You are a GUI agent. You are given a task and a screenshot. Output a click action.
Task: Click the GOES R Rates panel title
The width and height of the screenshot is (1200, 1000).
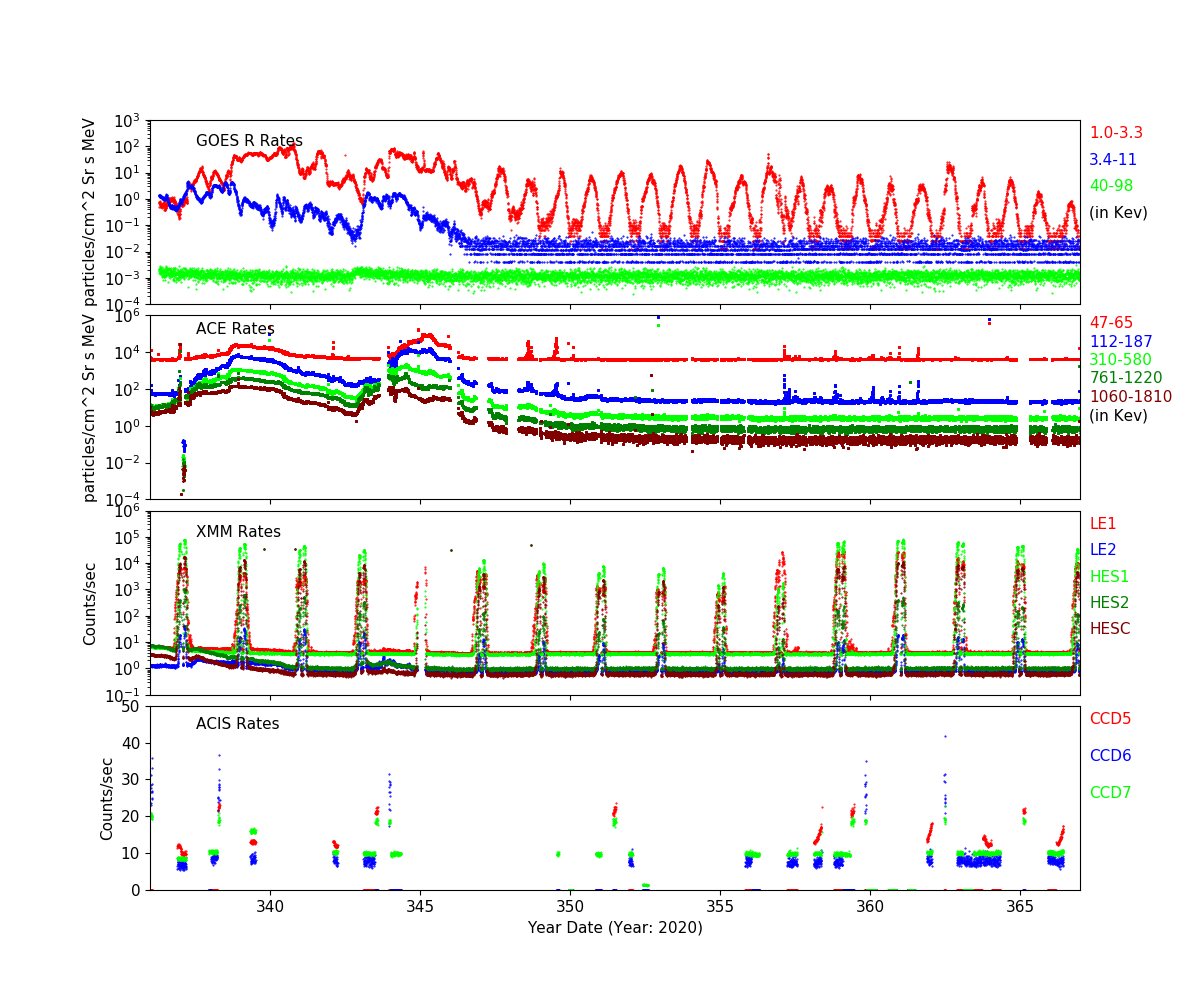coord(249,141)
